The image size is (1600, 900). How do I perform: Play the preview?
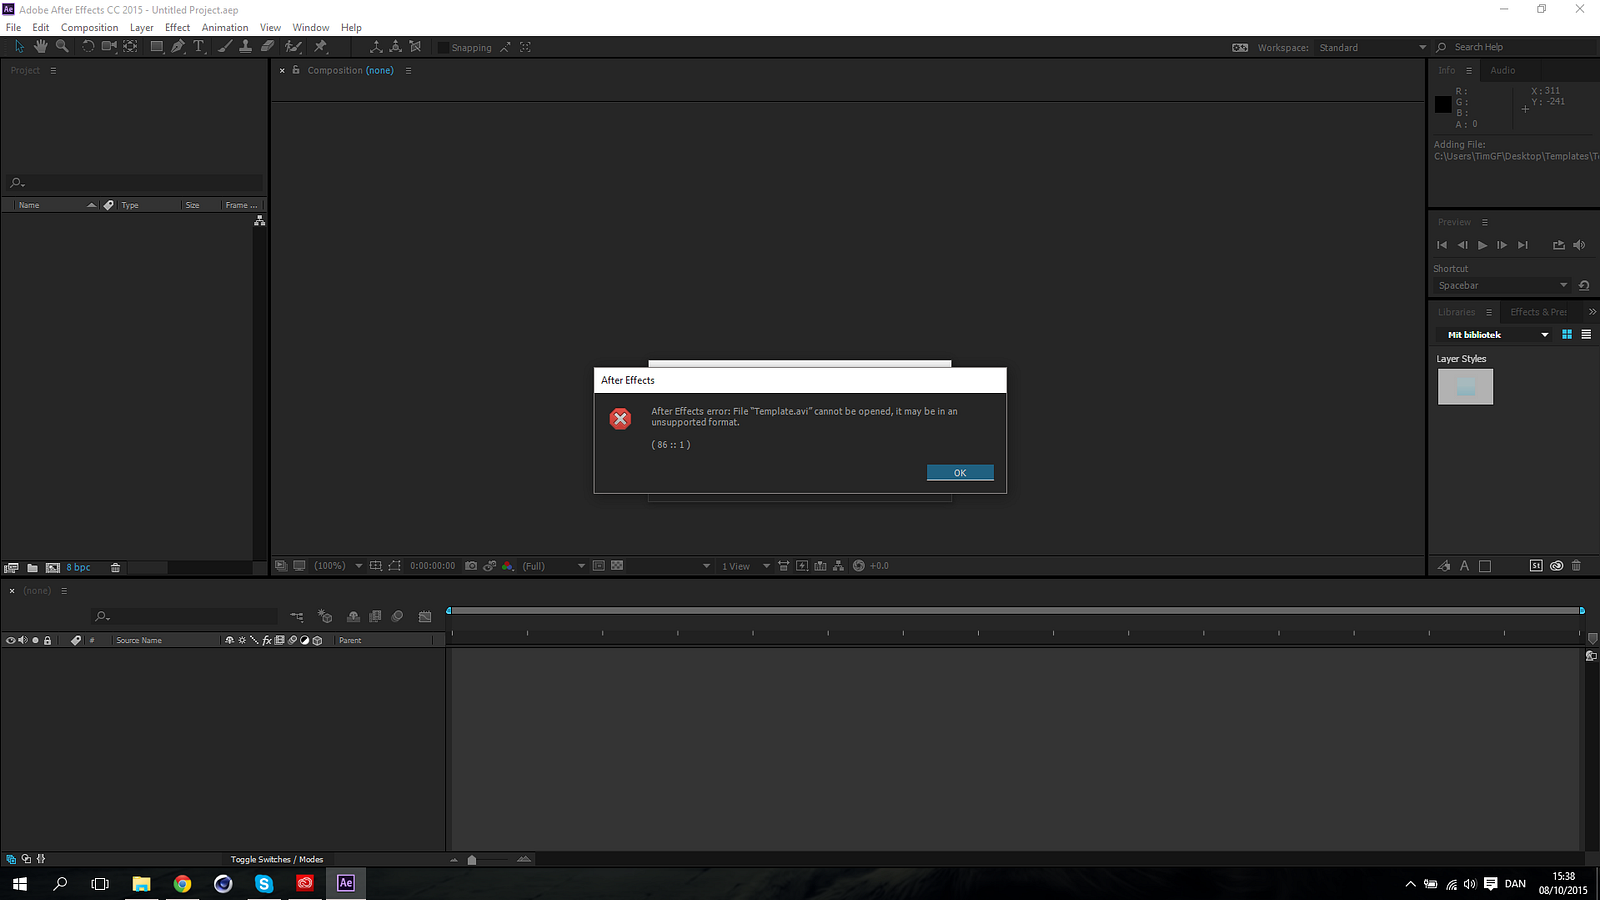(1482, 245)
